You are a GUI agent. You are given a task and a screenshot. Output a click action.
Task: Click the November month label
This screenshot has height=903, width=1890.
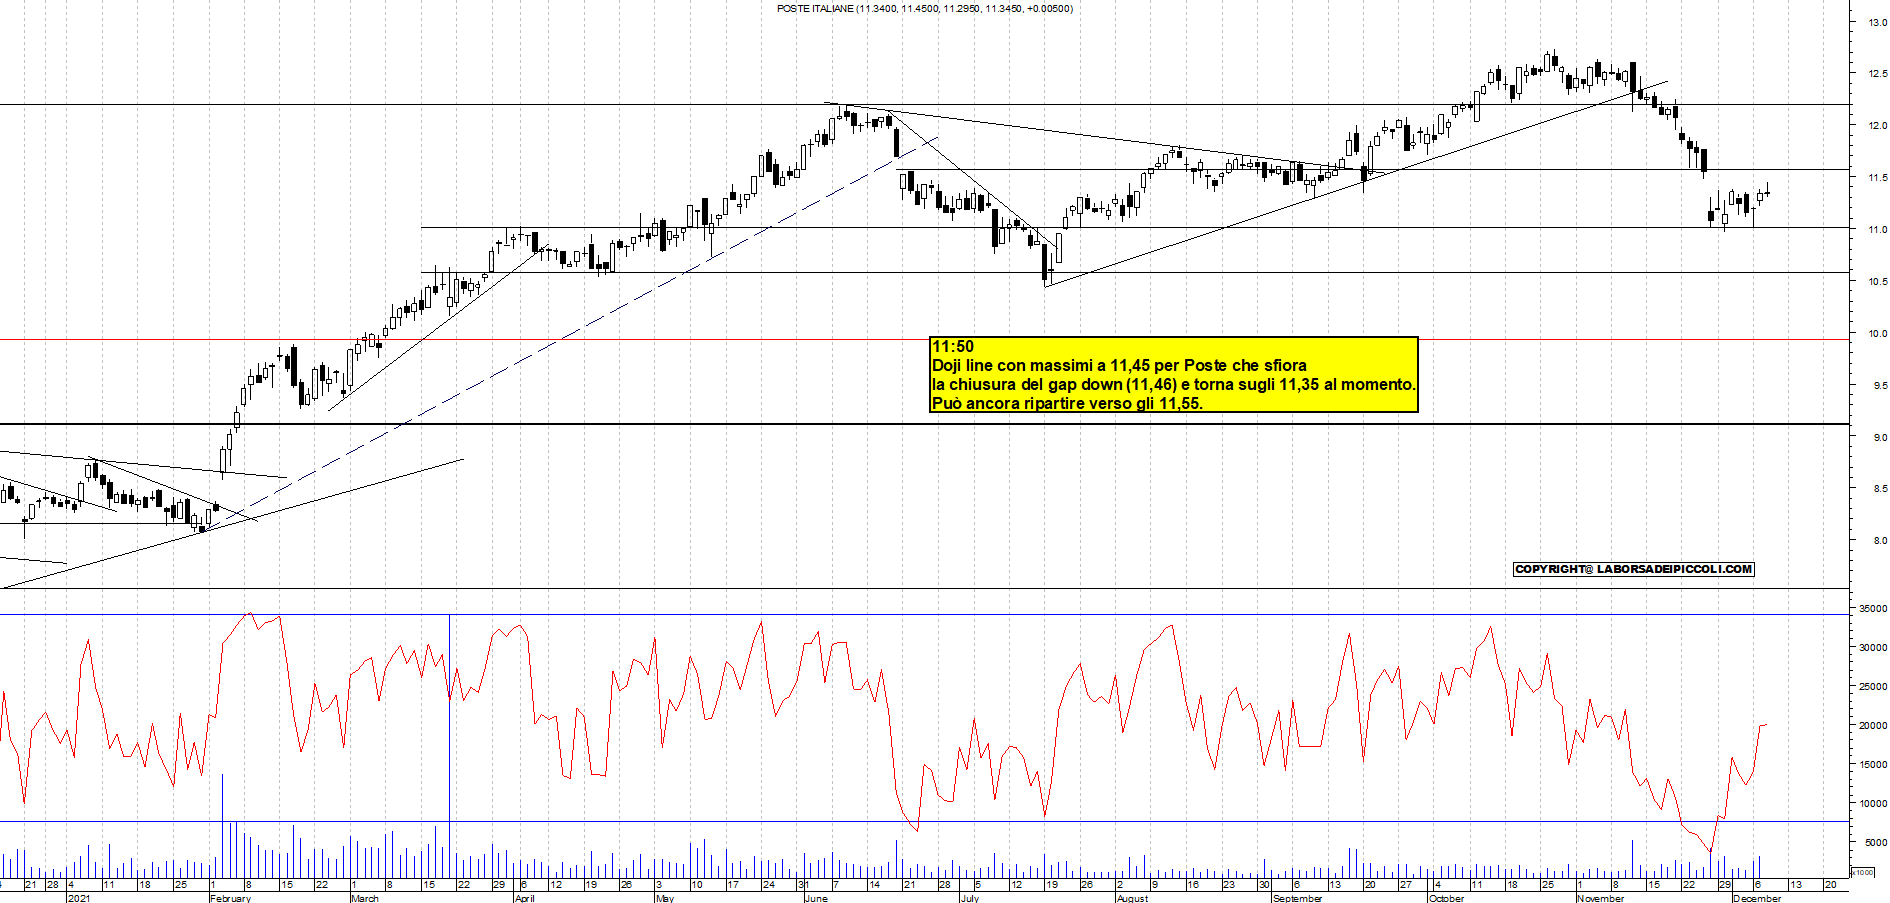coord(1600,898)
